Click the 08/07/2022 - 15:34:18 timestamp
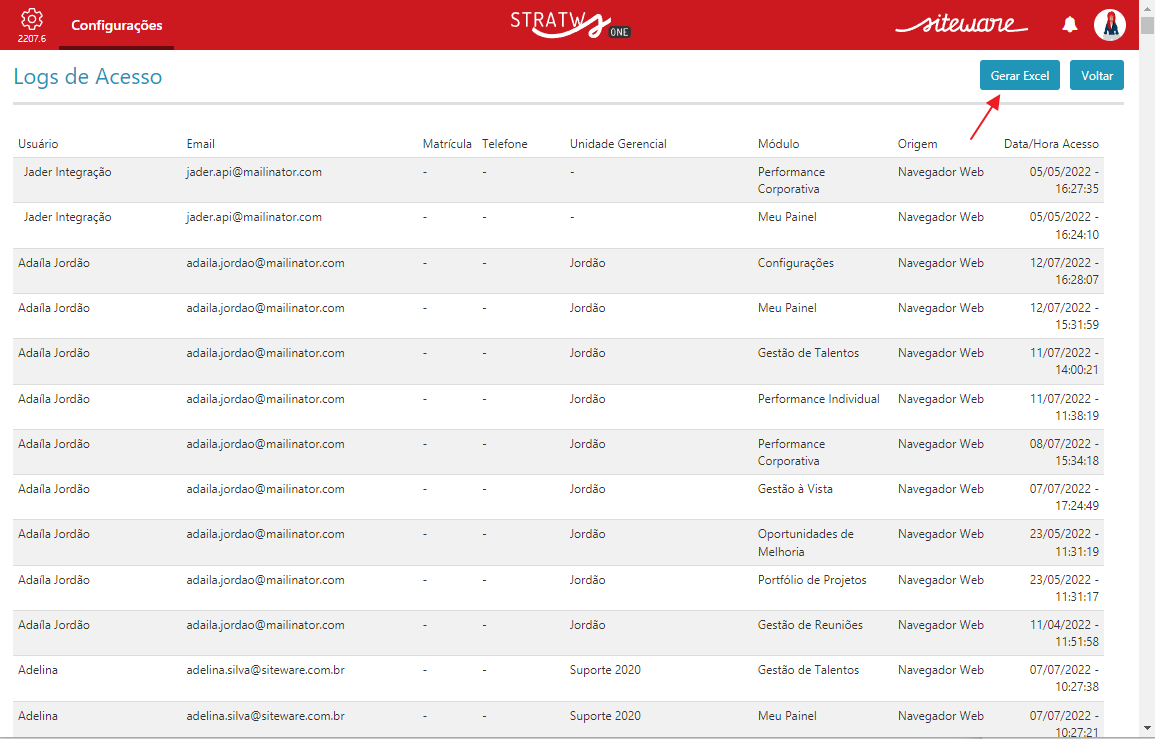This screenshot has height=739, width=1155. pos(1064,452)
